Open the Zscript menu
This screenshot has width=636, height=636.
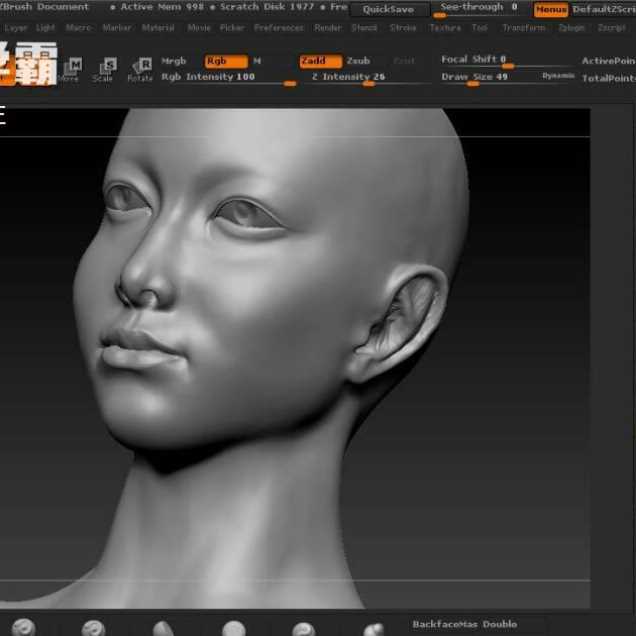pos(611,28)
